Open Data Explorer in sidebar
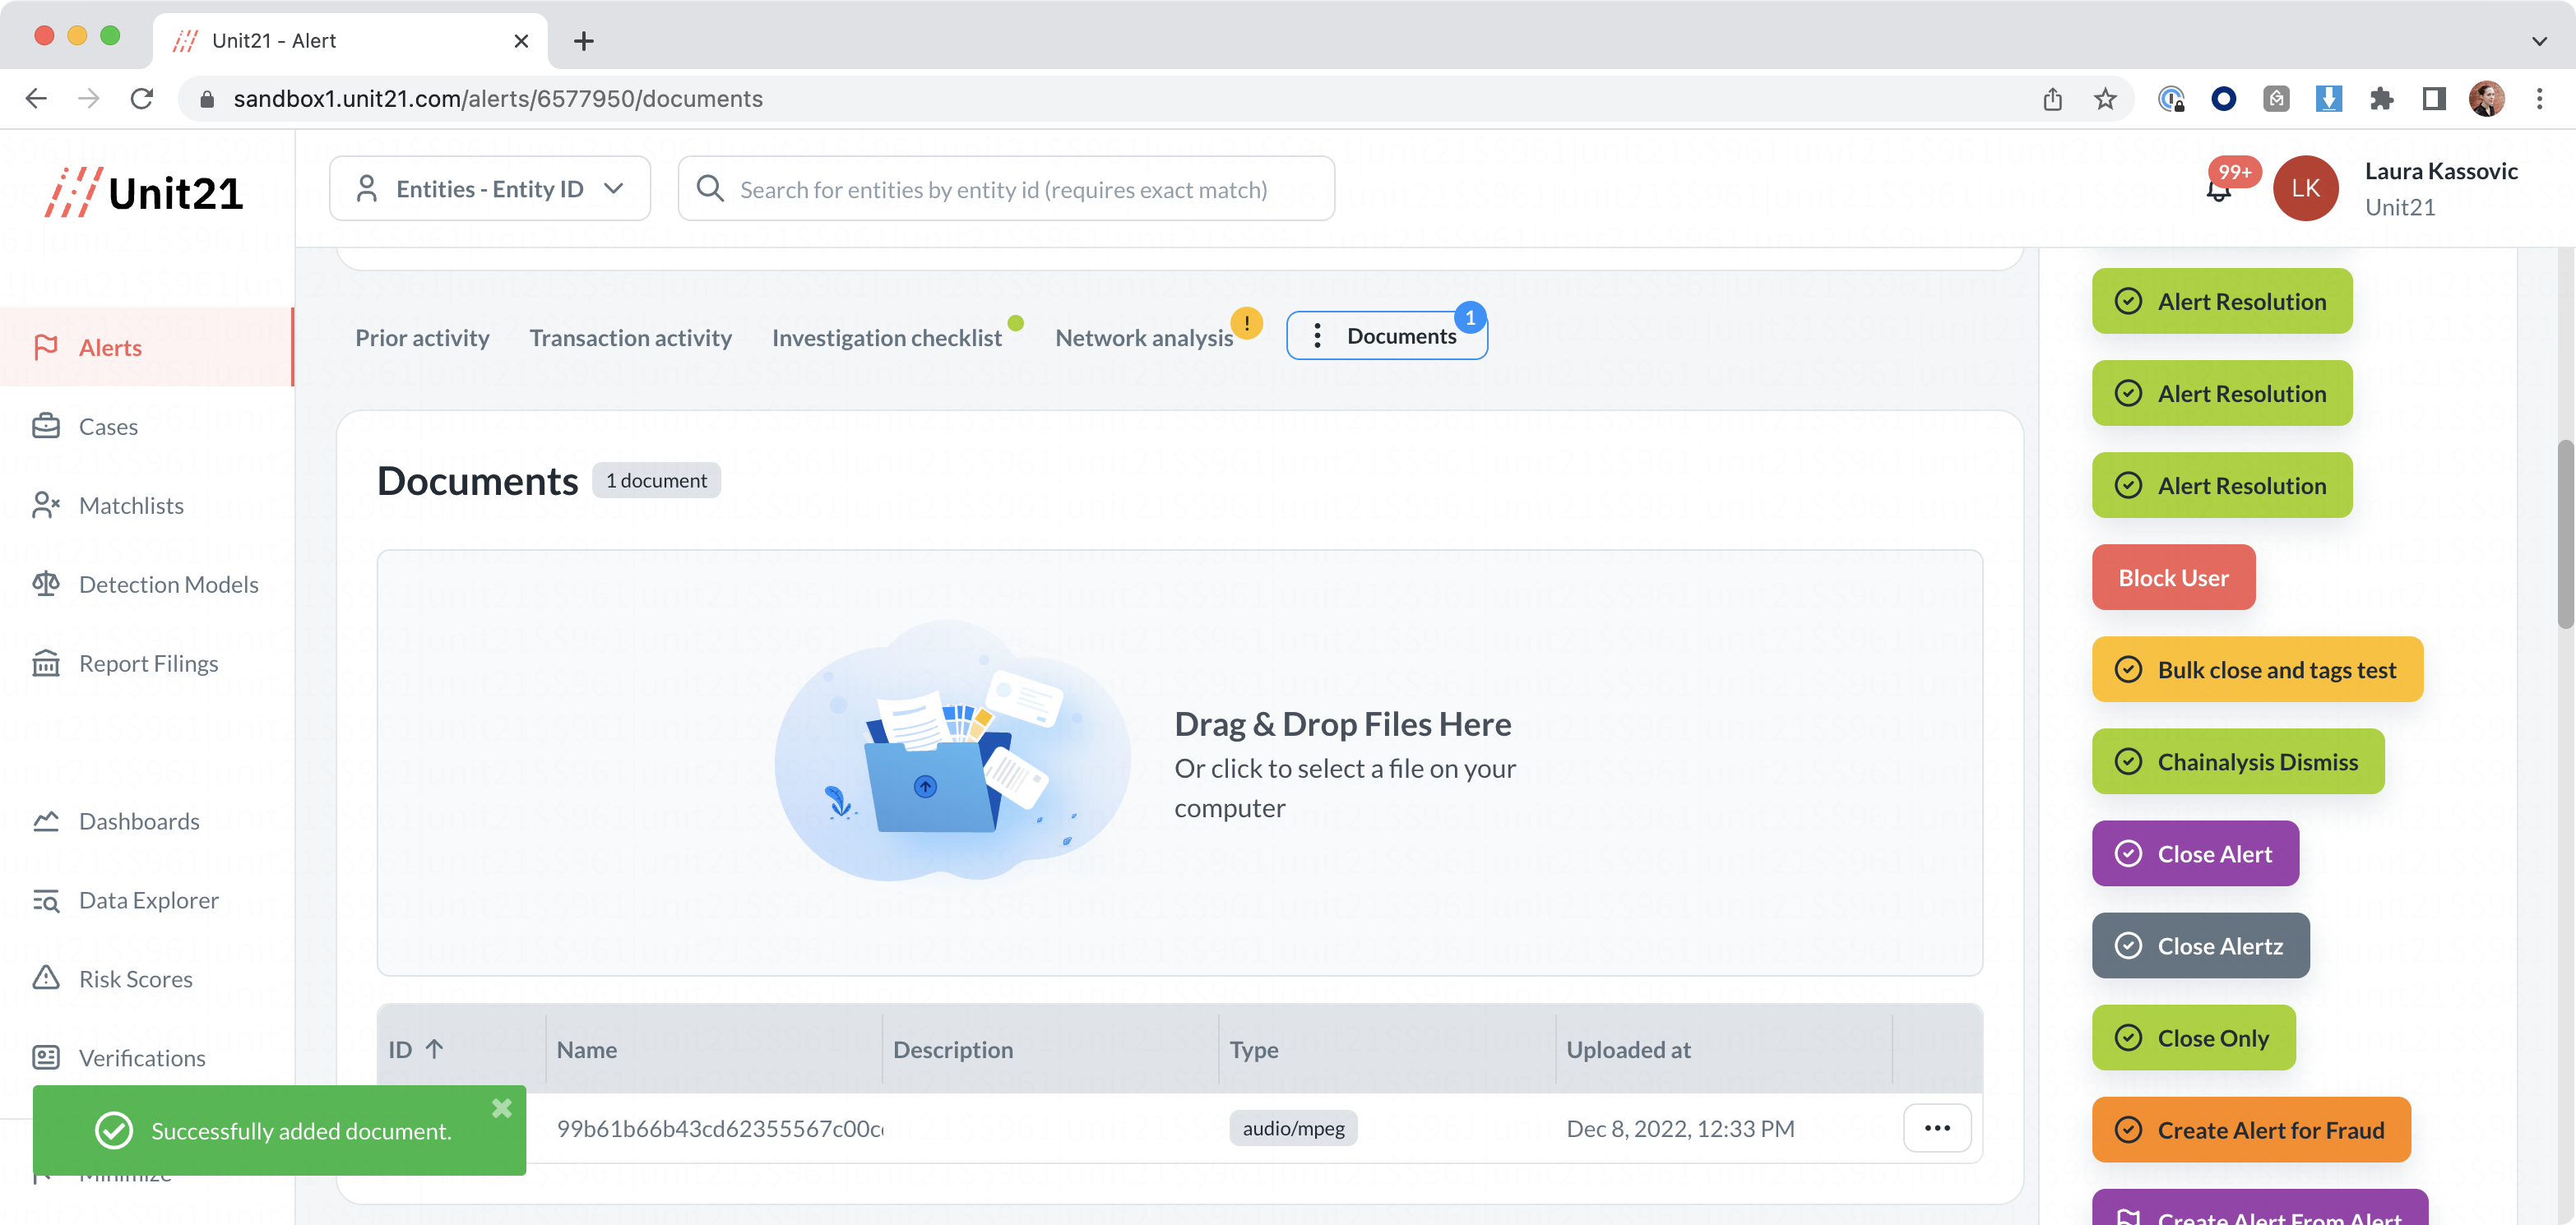2576x1225 pixels. [148, 900]
